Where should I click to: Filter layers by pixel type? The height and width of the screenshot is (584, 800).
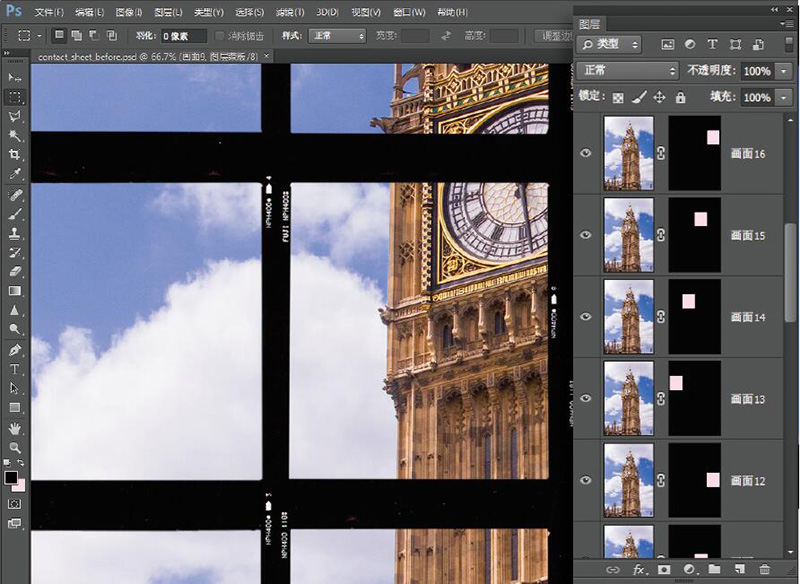point(667,45)
